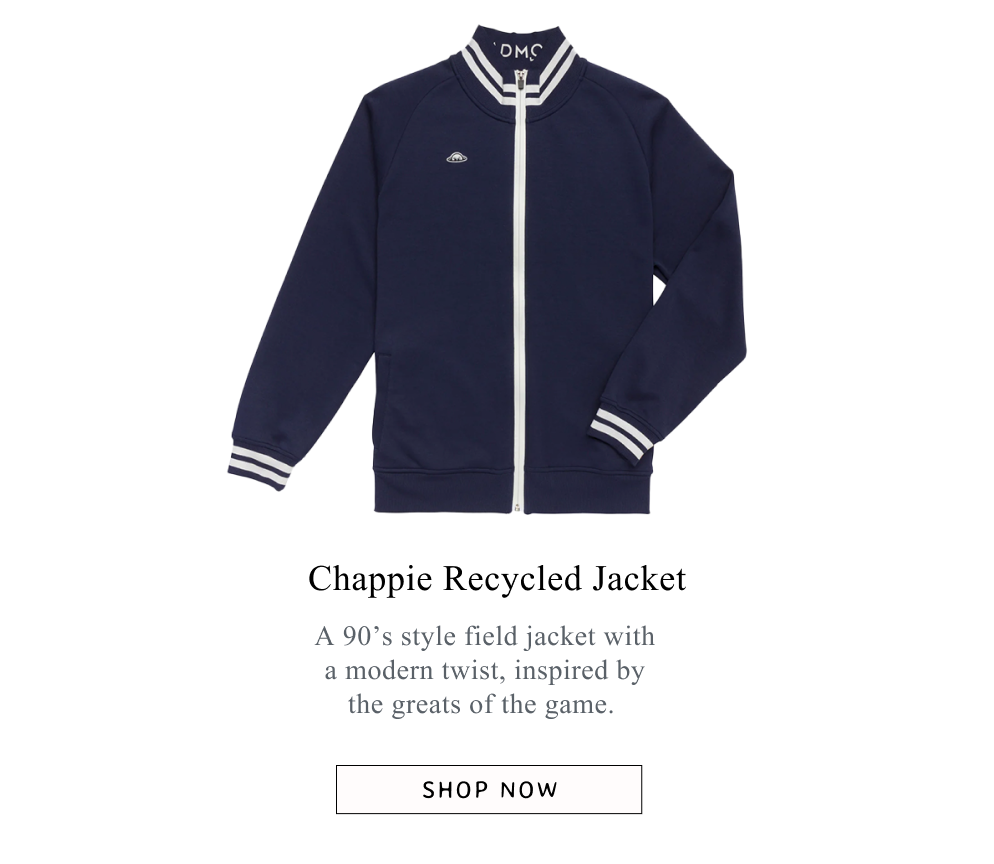Click the DMC lettering inside the collar
Image resolution: width=994 pixels, height=864 pixels.
(x=519, y=50)
